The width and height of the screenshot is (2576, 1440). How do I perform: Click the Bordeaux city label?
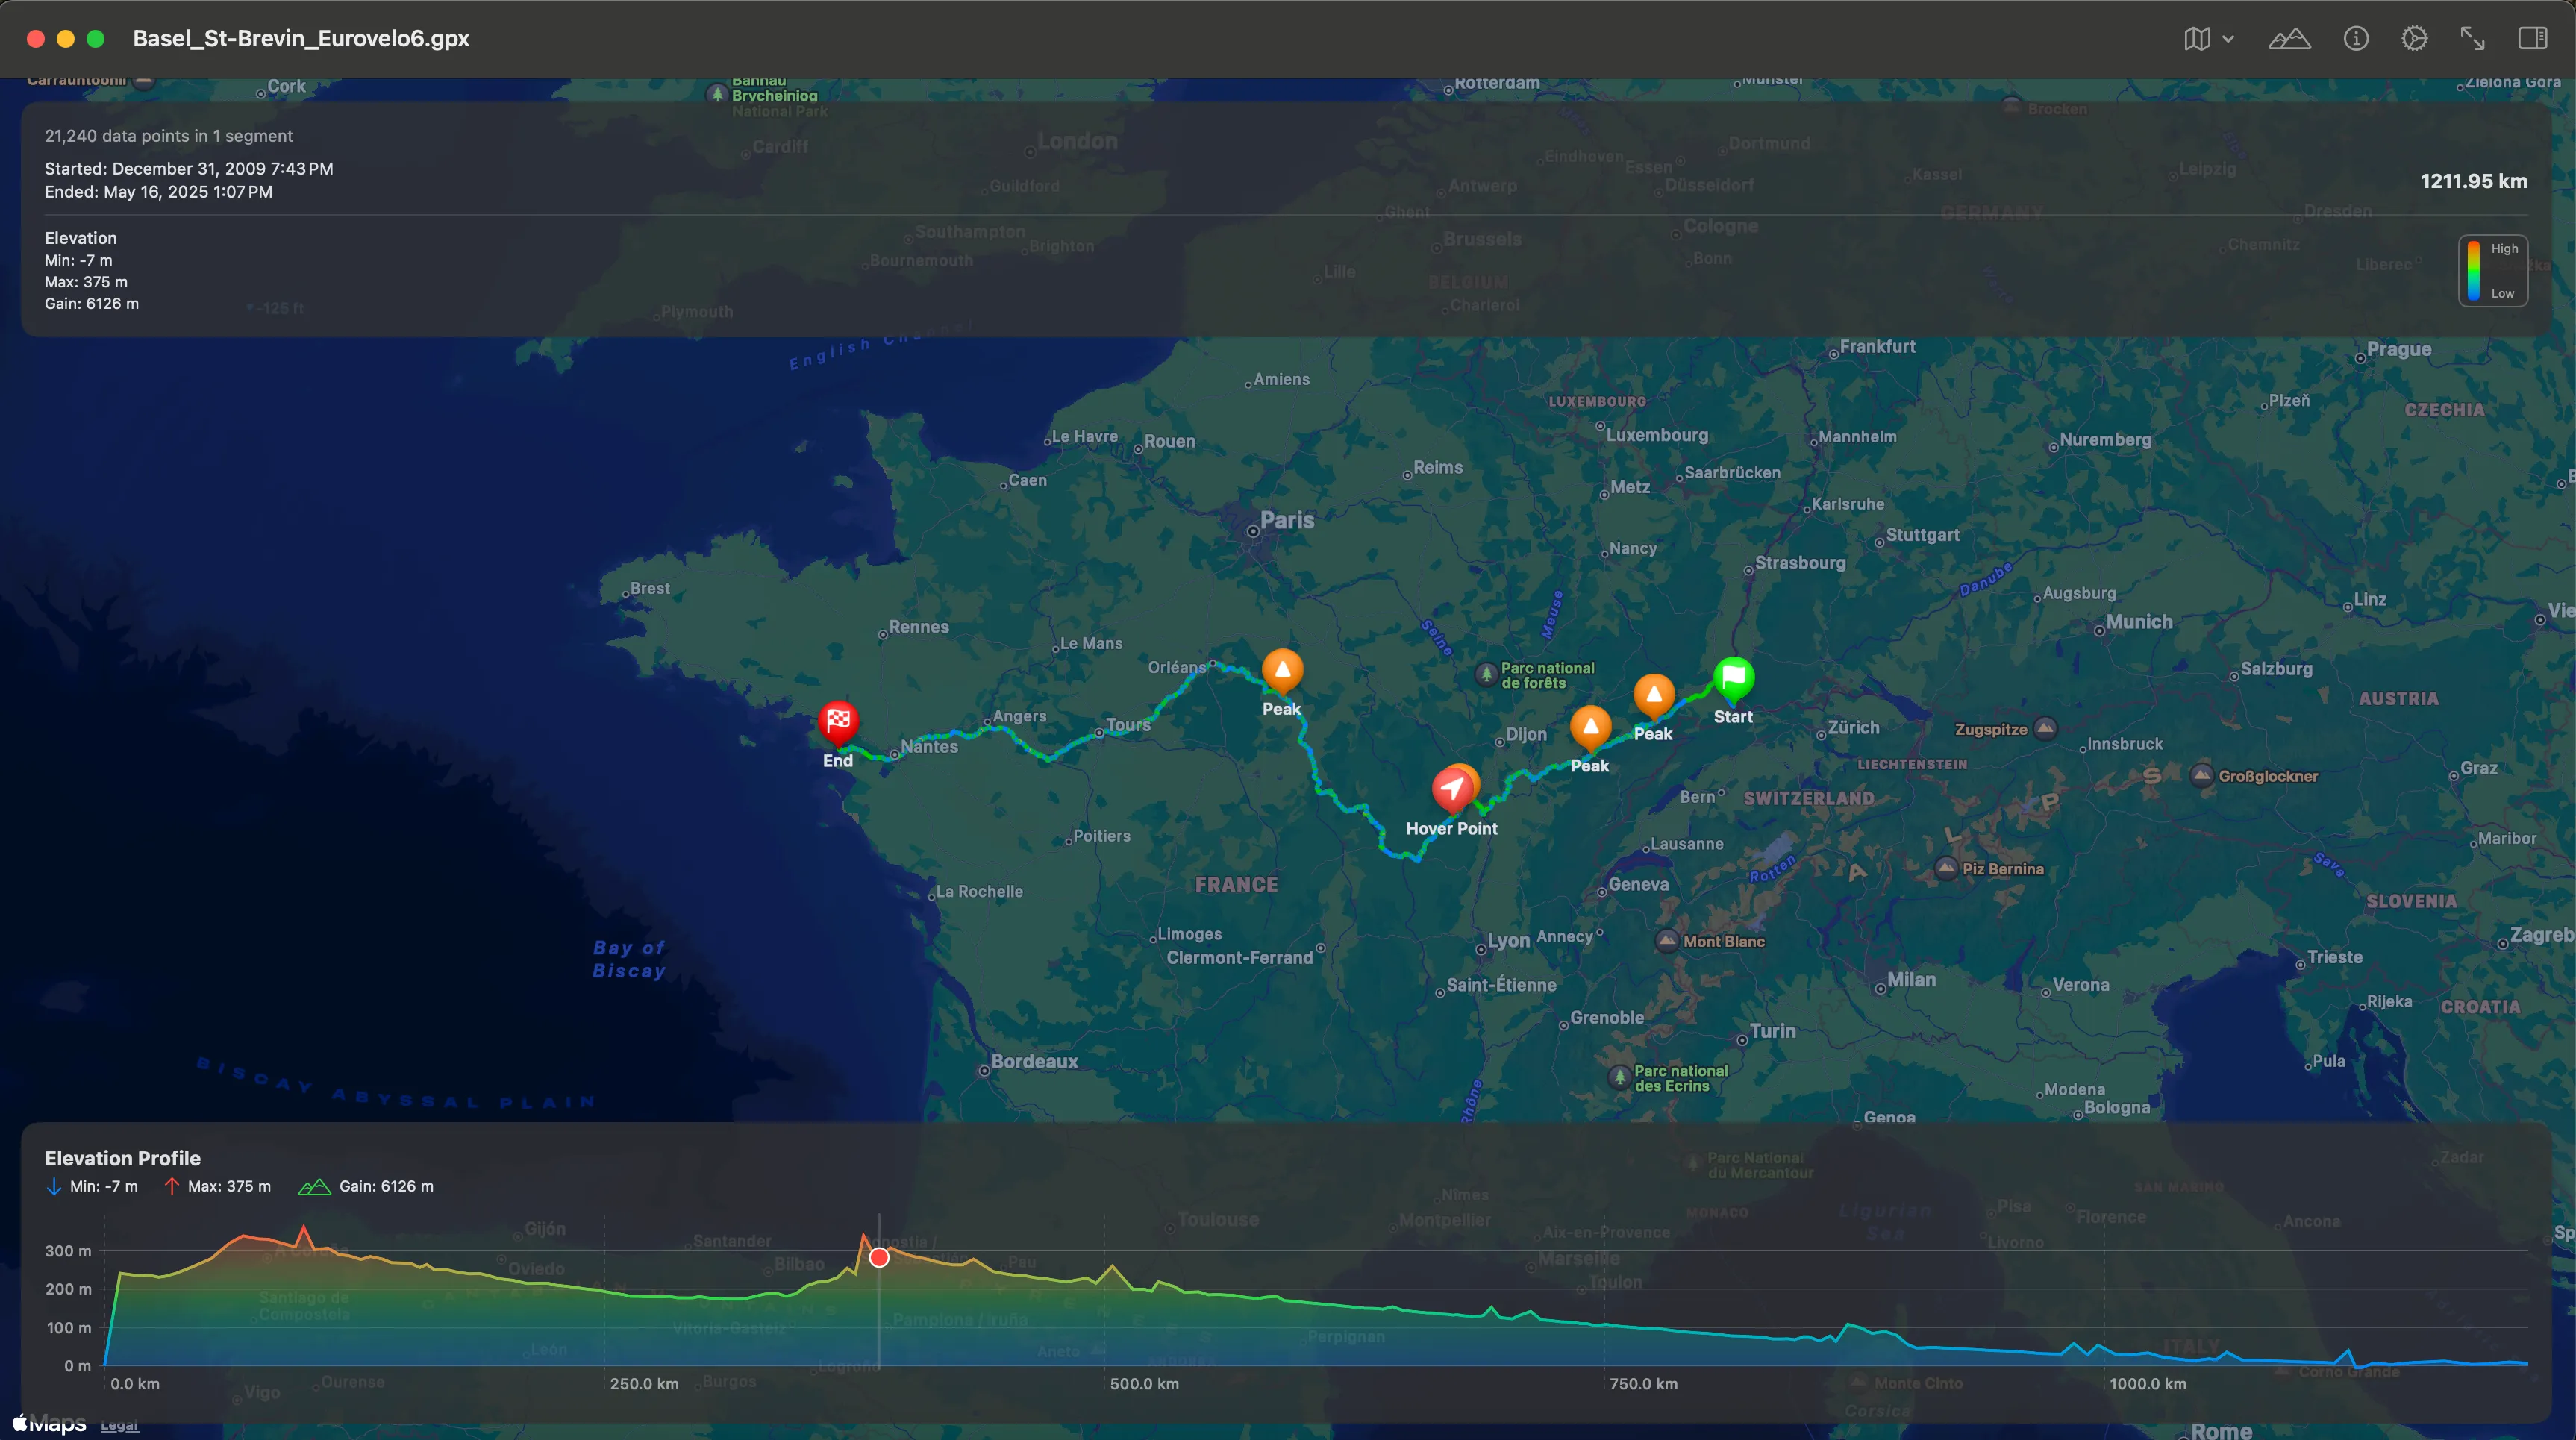pos(1034,1061)
